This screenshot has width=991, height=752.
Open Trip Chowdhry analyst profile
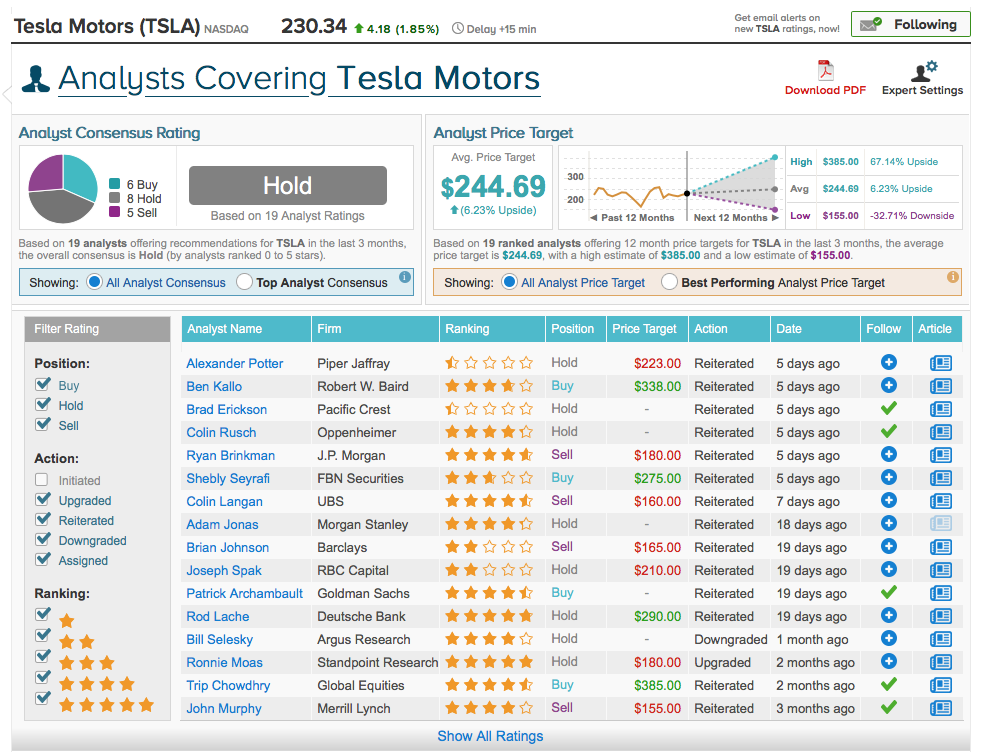228,686
